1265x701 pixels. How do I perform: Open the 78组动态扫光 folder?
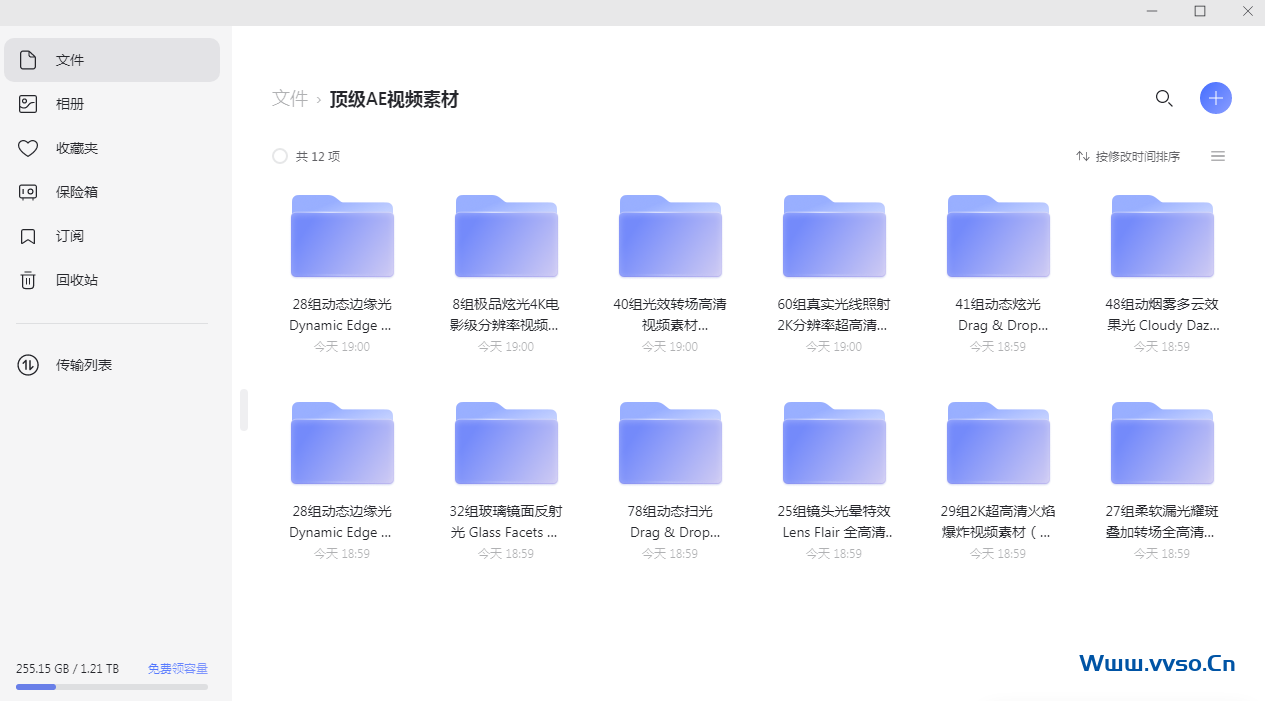click(670, 443)
